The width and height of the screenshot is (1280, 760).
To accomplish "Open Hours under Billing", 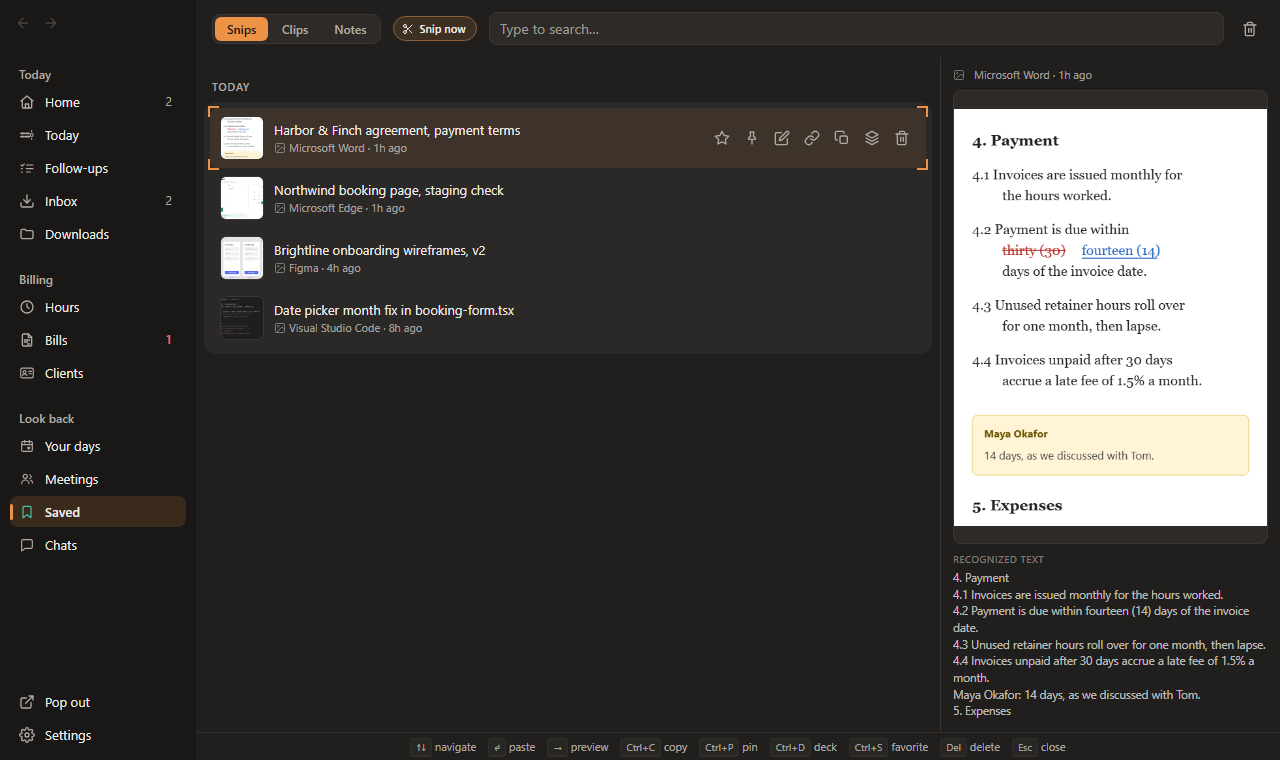I will tap(98, 307).
